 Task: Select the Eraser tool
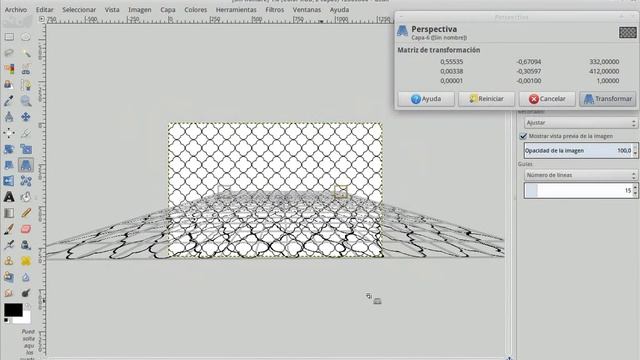[x=26, y=229]
